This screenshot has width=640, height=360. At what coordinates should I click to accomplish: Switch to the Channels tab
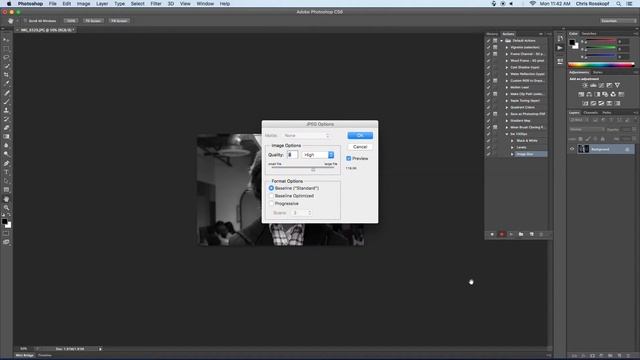(x=590, y=113)
